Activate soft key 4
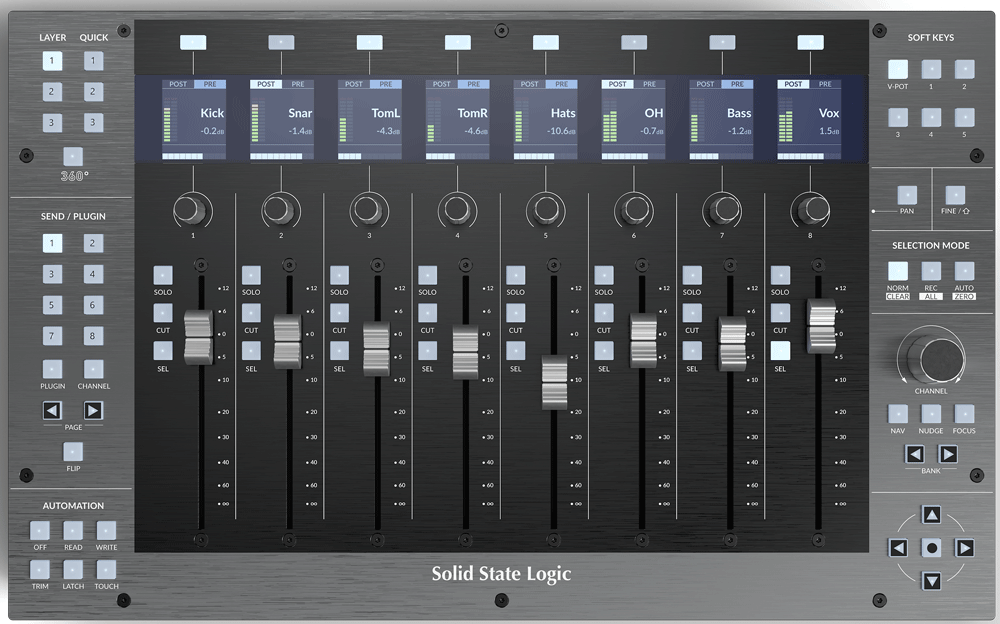 (x=931, y=117)
